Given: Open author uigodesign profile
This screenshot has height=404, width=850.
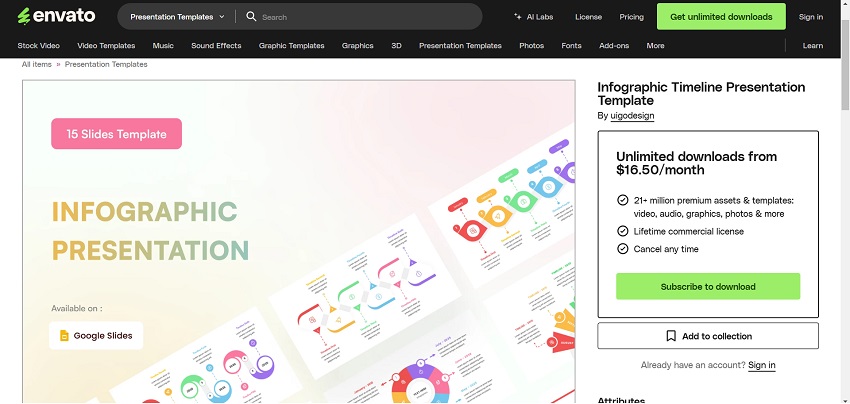Looking at the screenshot, I should 632,116.
